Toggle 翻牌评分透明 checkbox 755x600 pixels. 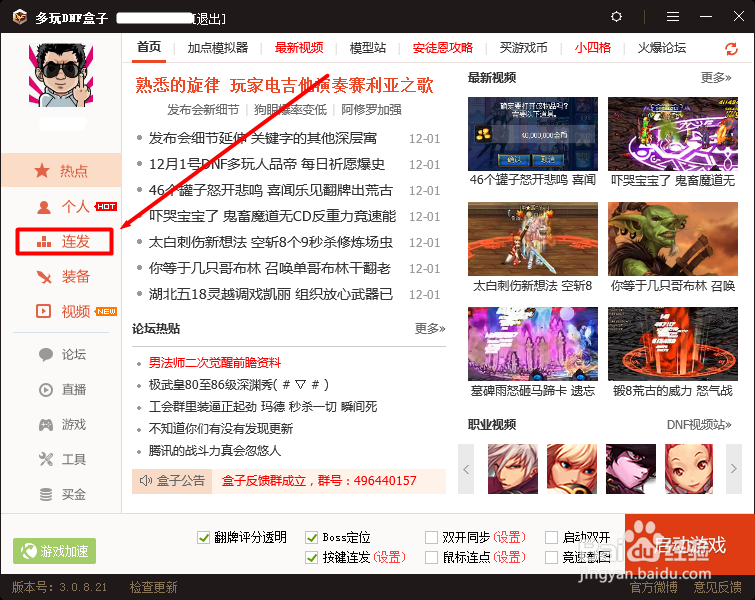[204, 537]
